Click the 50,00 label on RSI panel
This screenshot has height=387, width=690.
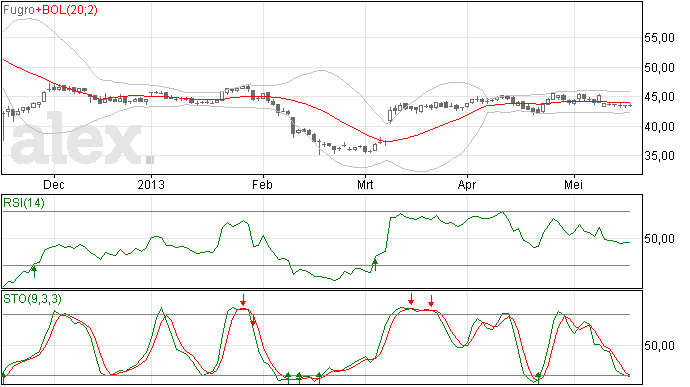pyautogui.click(x=659, y=239)
